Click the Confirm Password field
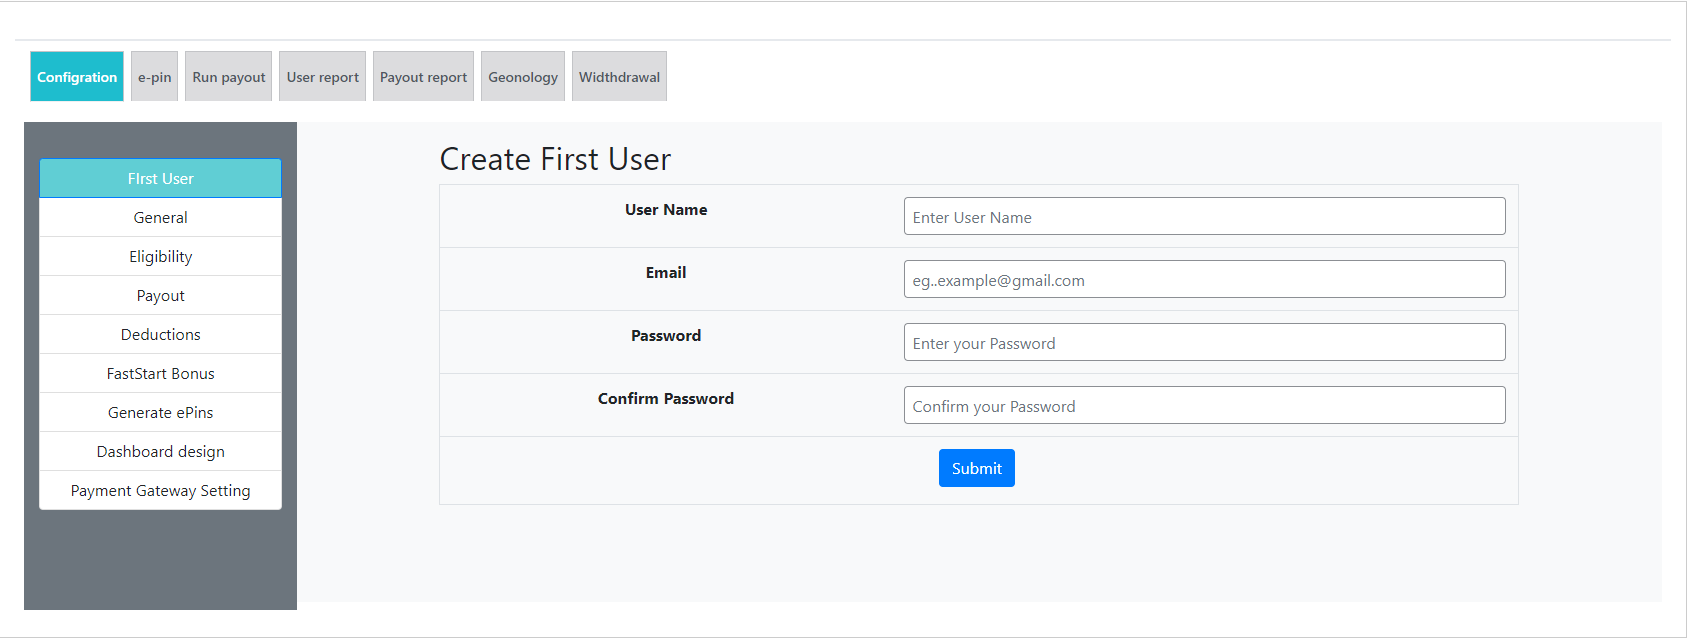The image size is (1690, 640). tap(1204, 406)
